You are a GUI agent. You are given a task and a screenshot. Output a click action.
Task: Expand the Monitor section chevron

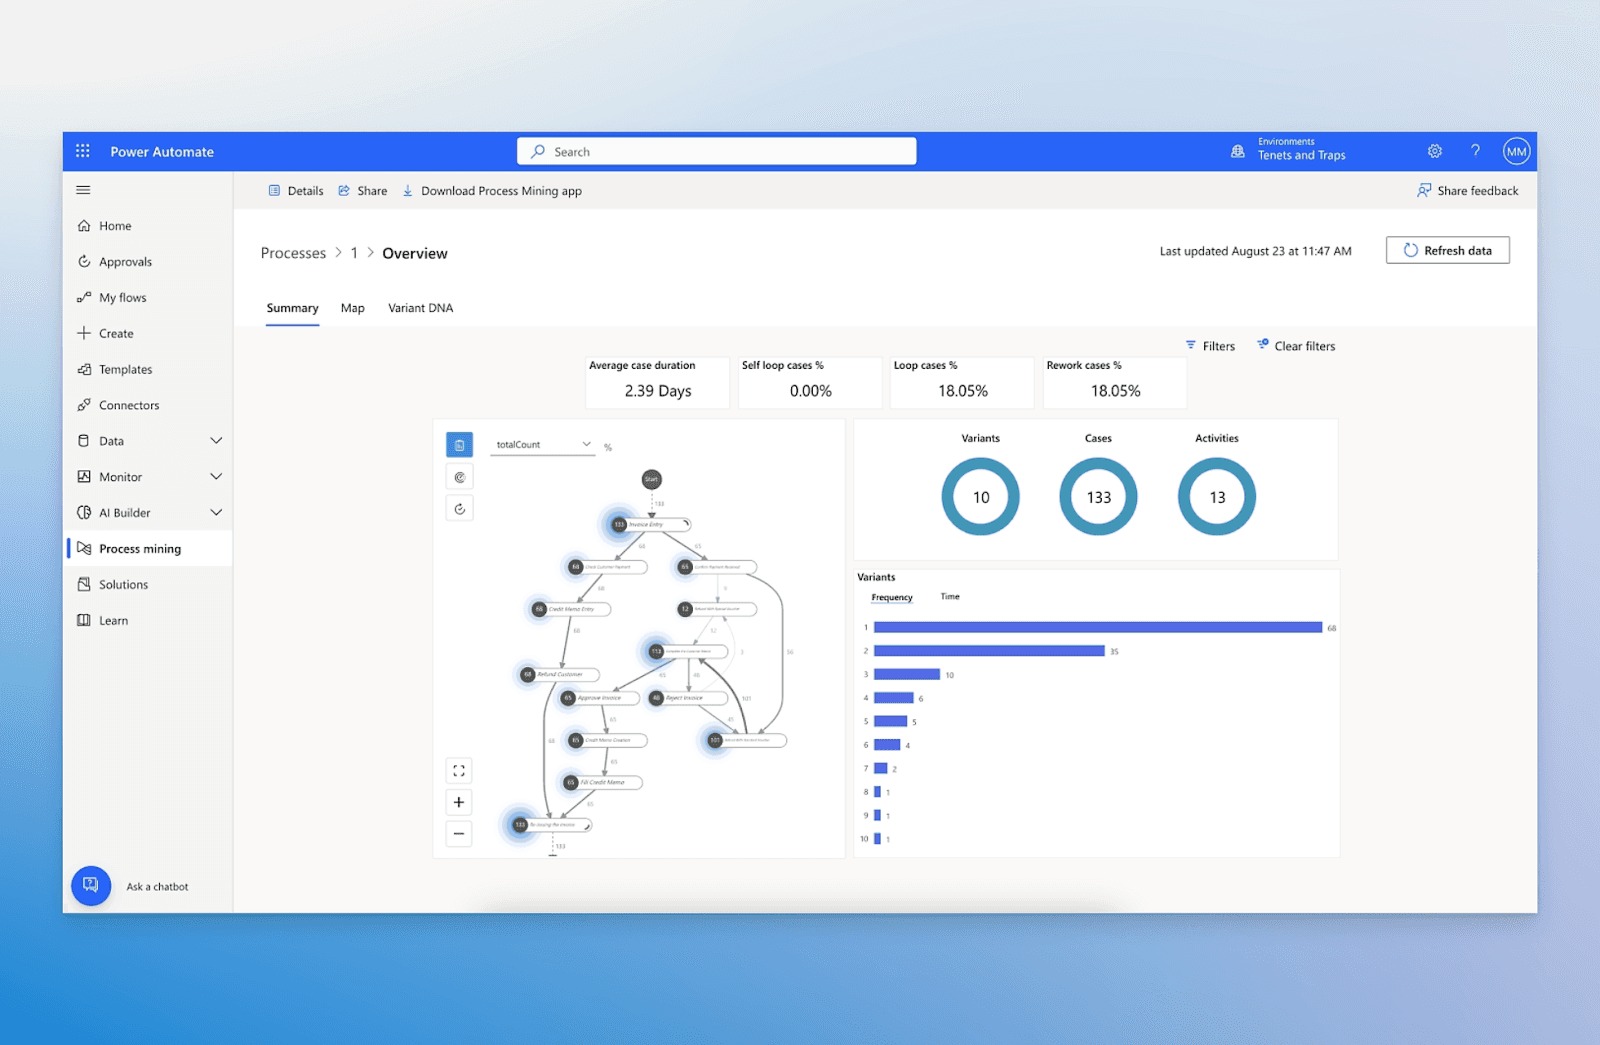(x=216, y=476)
